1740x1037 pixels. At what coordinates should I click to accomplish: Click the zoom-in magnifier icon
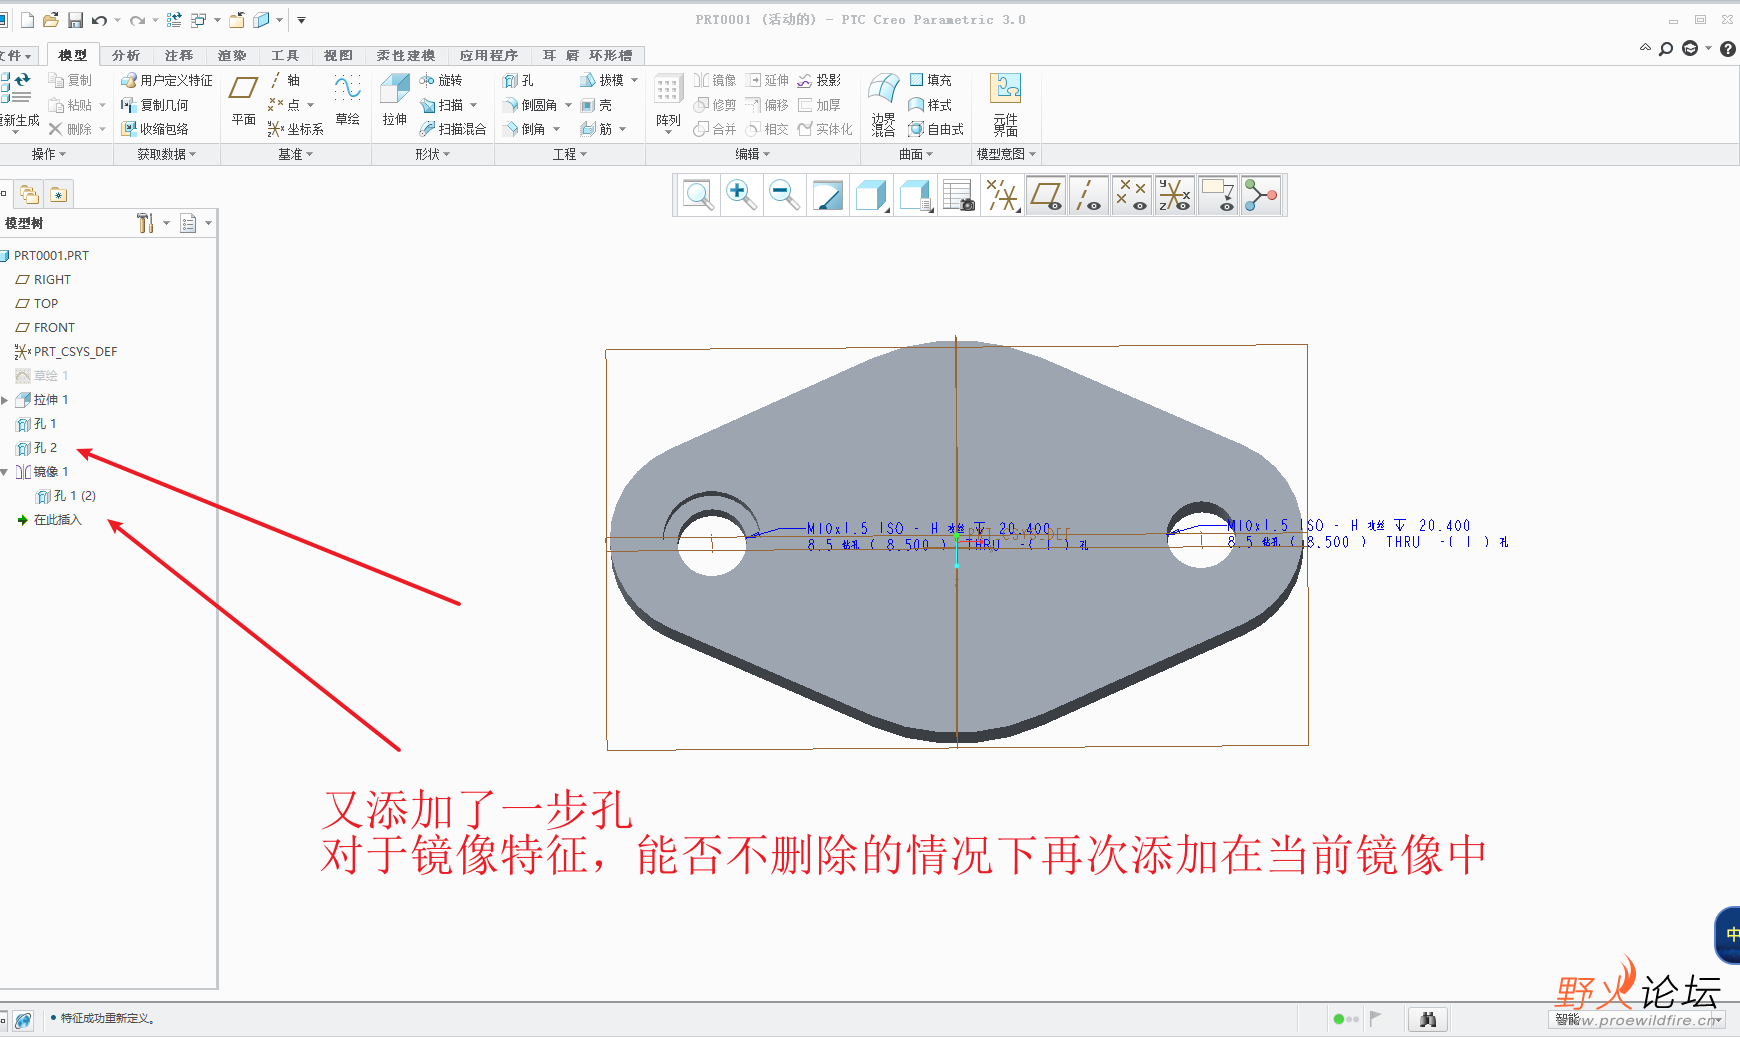[x=741, y=194]
